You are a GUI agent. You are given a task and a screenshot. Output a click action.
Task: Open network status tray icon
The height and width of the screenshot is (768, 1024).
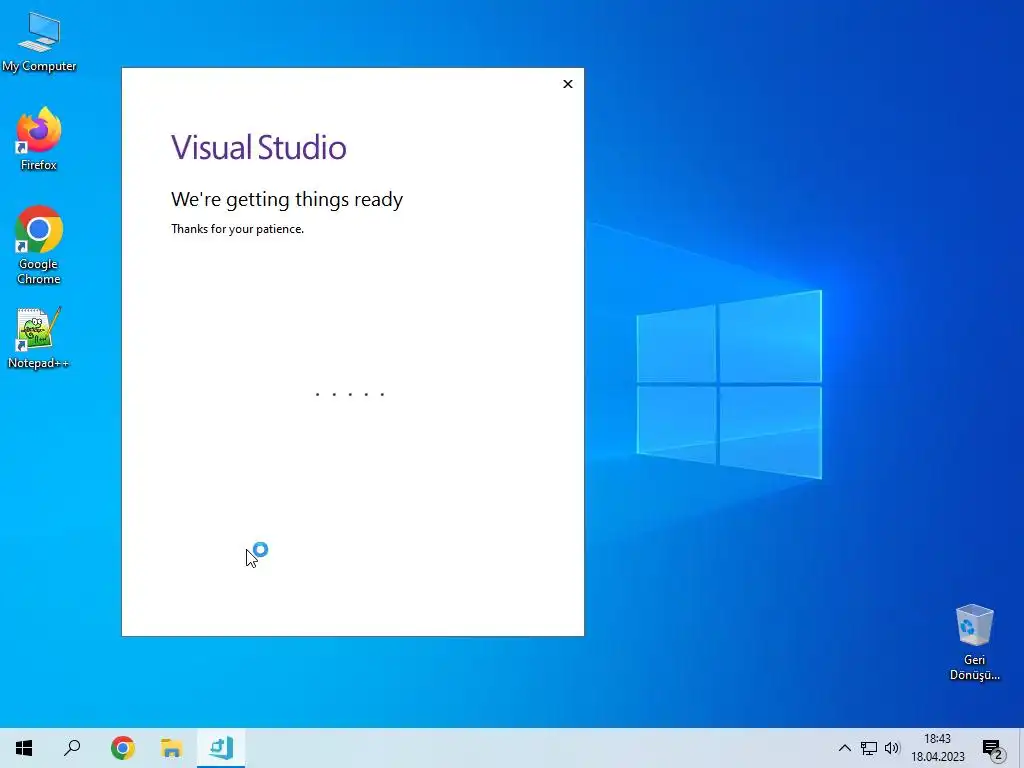pos(869,748)
